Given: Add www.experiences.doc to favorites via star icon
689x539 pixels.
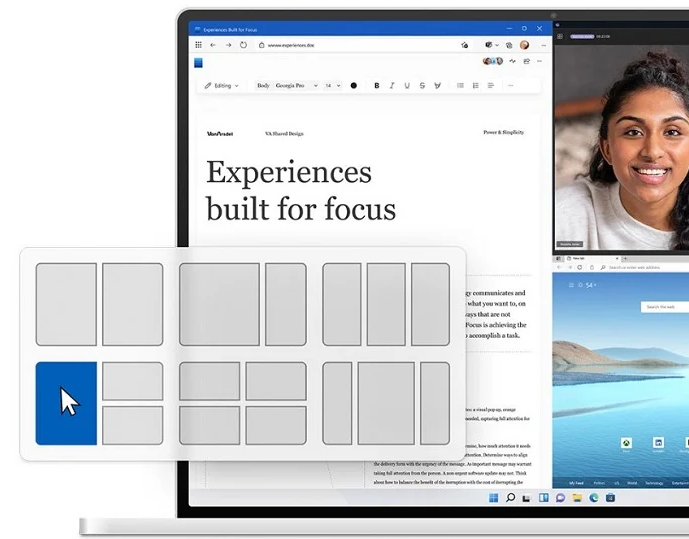Looking at the screenshot, I should click(464, 45).
